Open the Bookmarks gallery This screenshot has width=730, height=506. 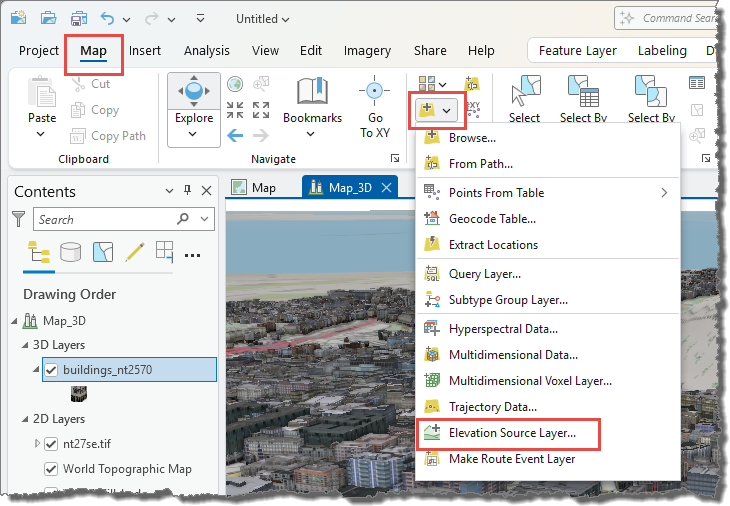[x=312, y=108]
